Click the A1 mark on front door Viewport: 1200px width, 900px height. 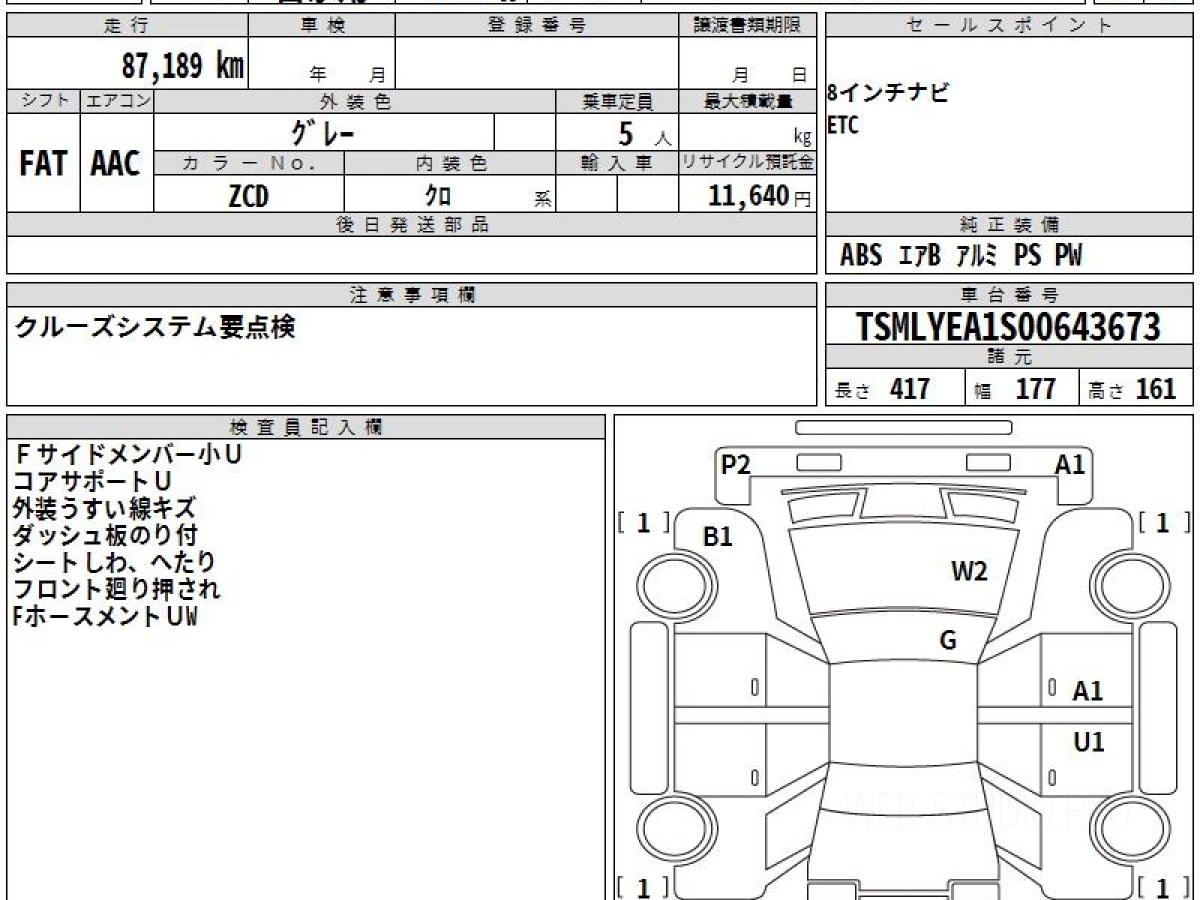tap(1088, 691)
